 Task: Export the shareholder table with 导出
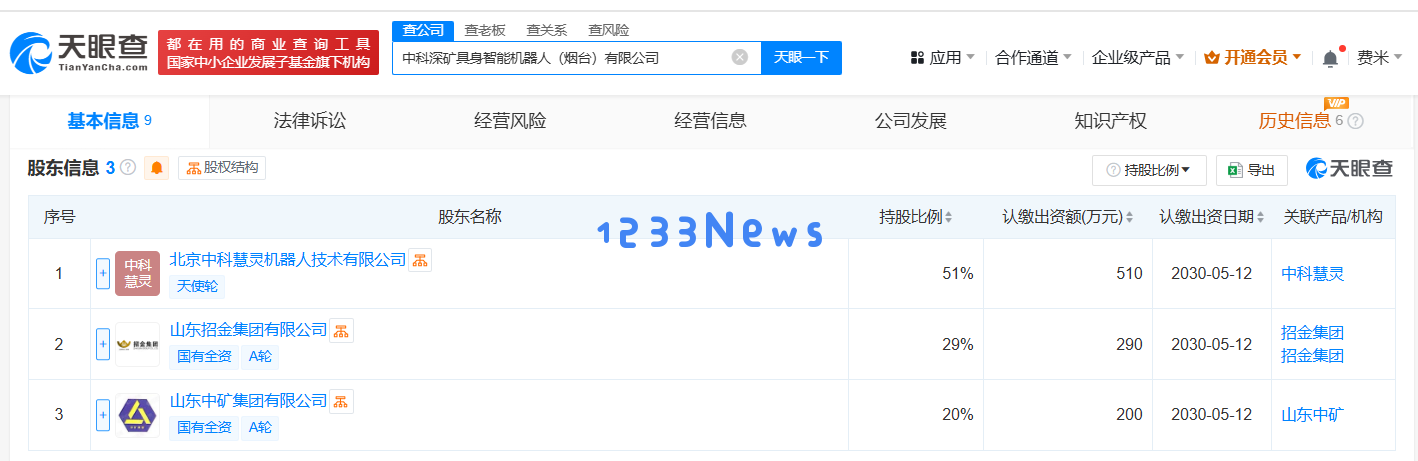[x=1251, y=170]
